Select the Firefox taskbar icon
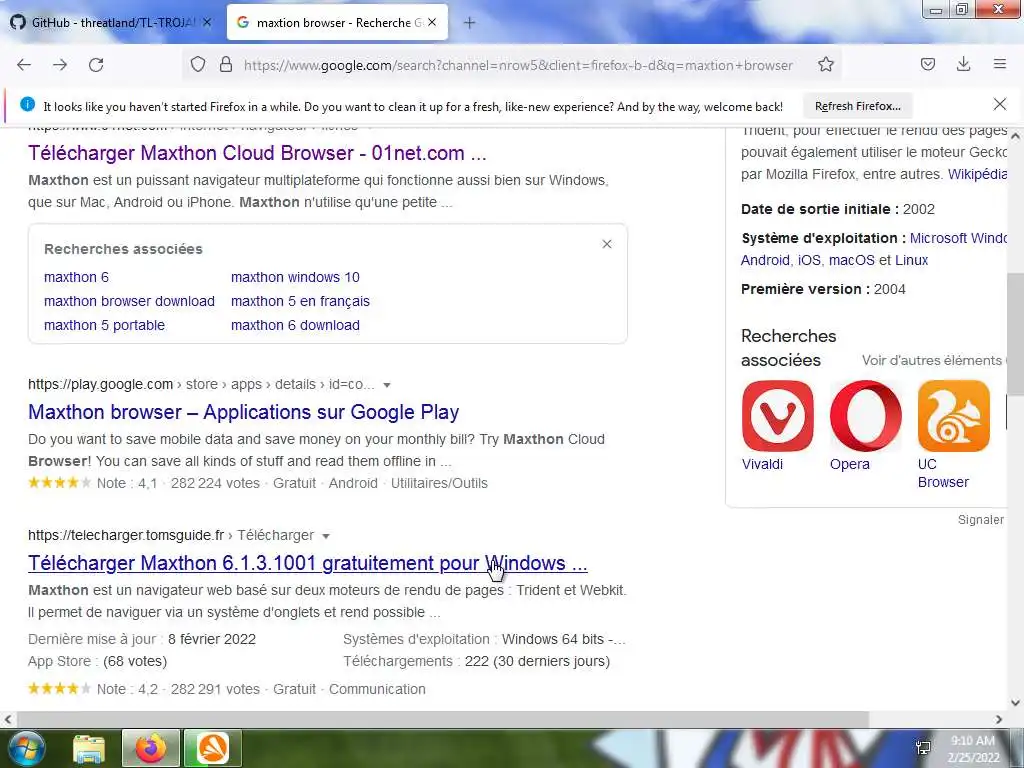The width and height of the screenshot is (1024, 768). 151,748
